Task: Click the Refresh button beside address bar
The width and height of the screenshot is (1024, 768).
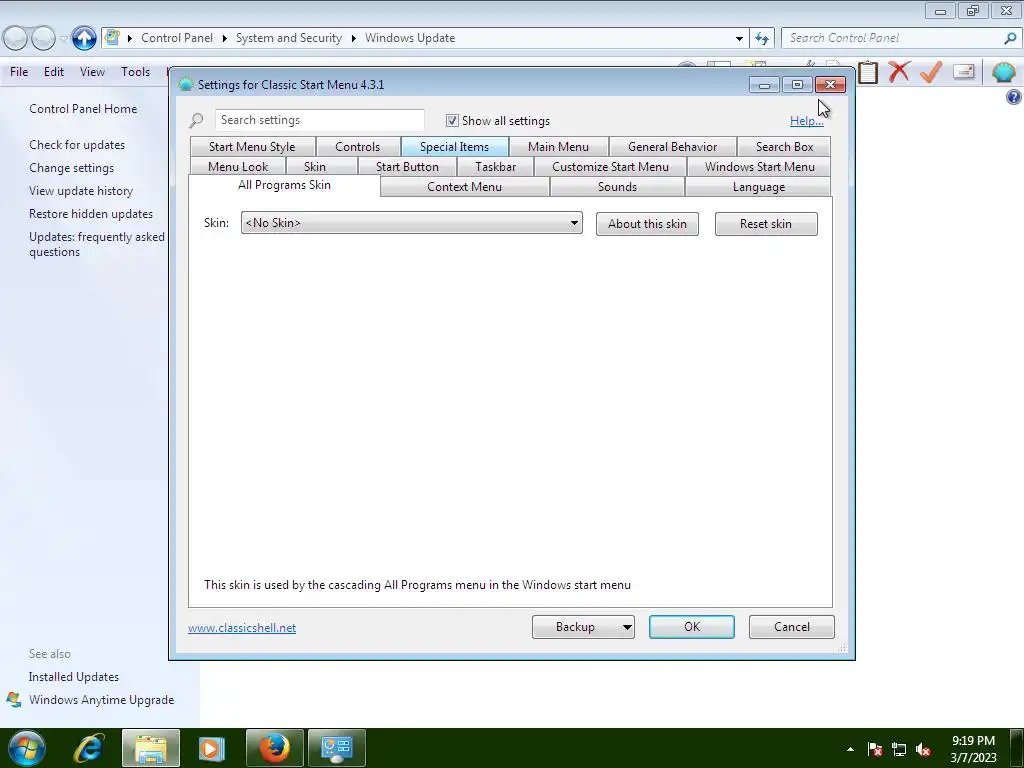Action: [x=761, y=38]
